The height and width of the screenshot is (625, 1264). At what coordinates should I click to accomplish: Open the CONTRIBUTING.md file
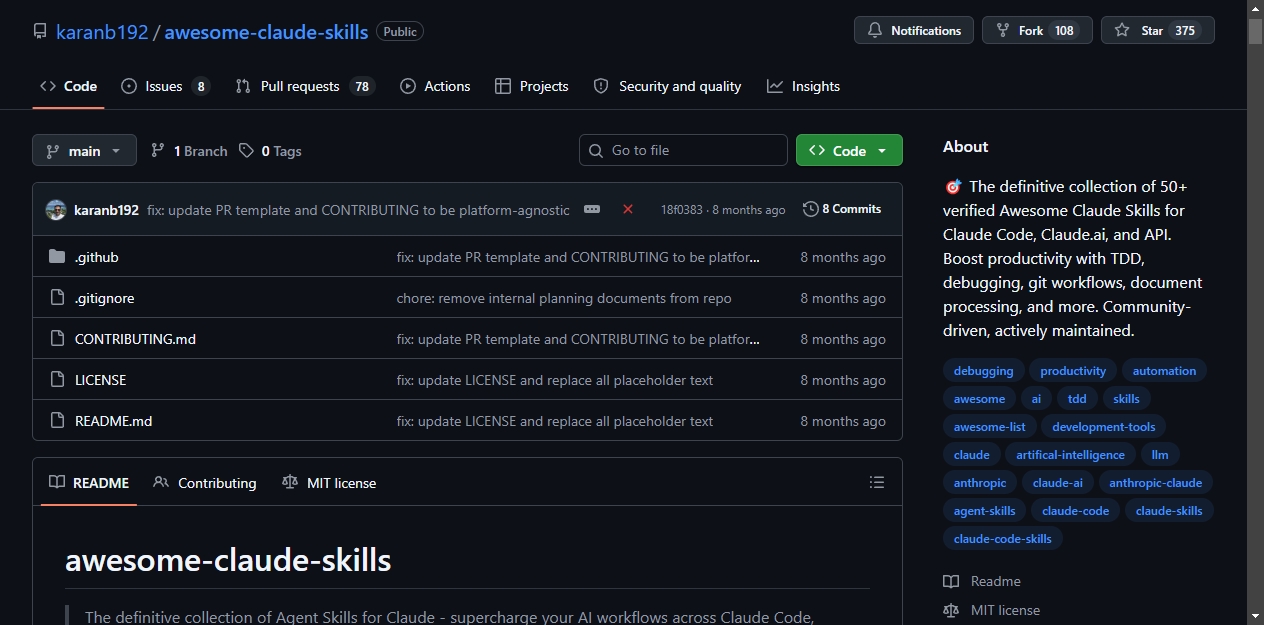coord(135,339)
